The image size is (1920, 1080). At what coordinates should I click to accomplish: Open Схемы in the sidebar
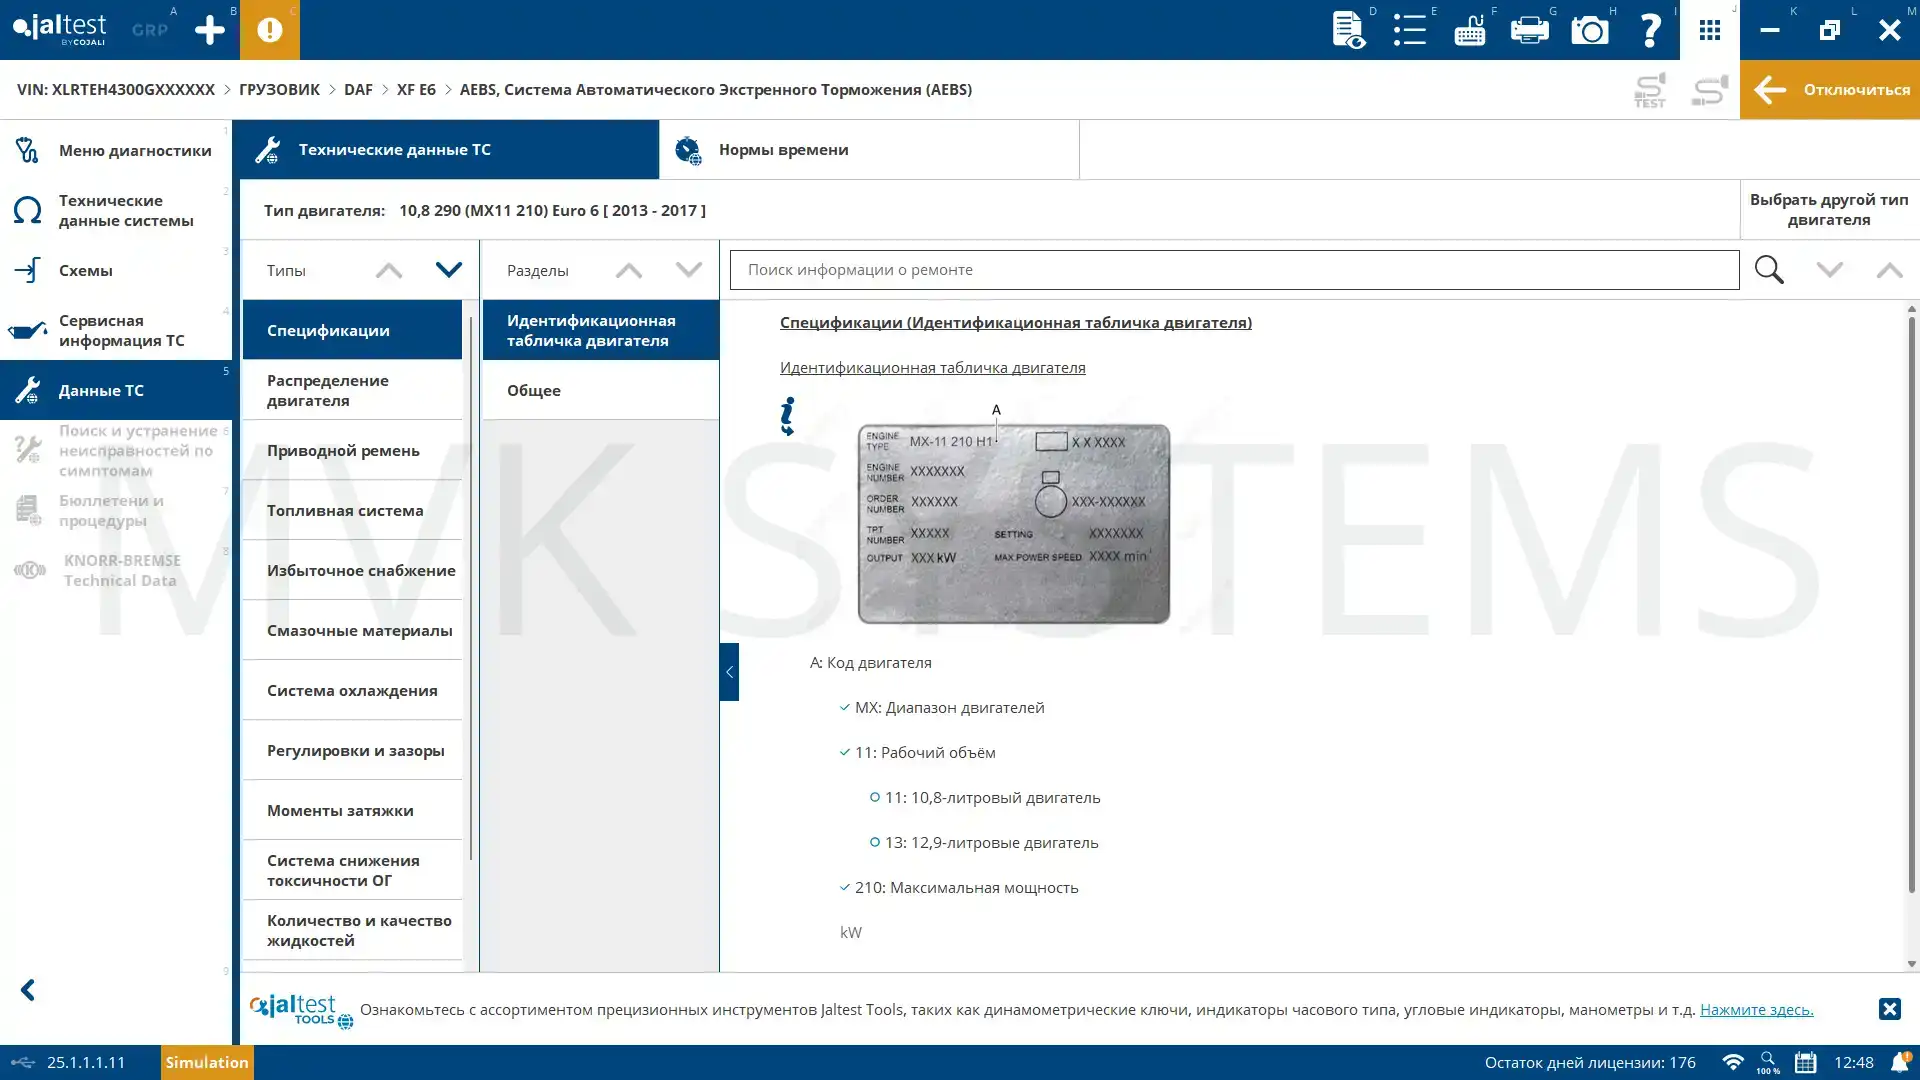[116, 270]
